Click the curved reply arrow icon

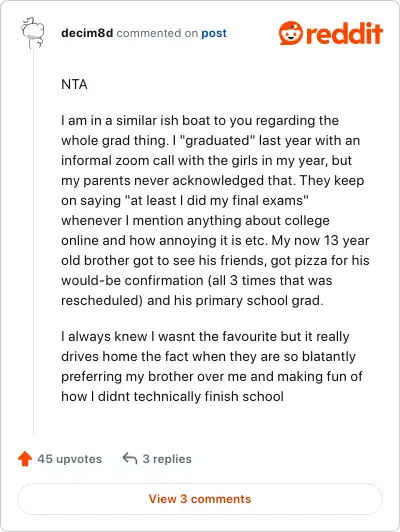pos(130,458)
